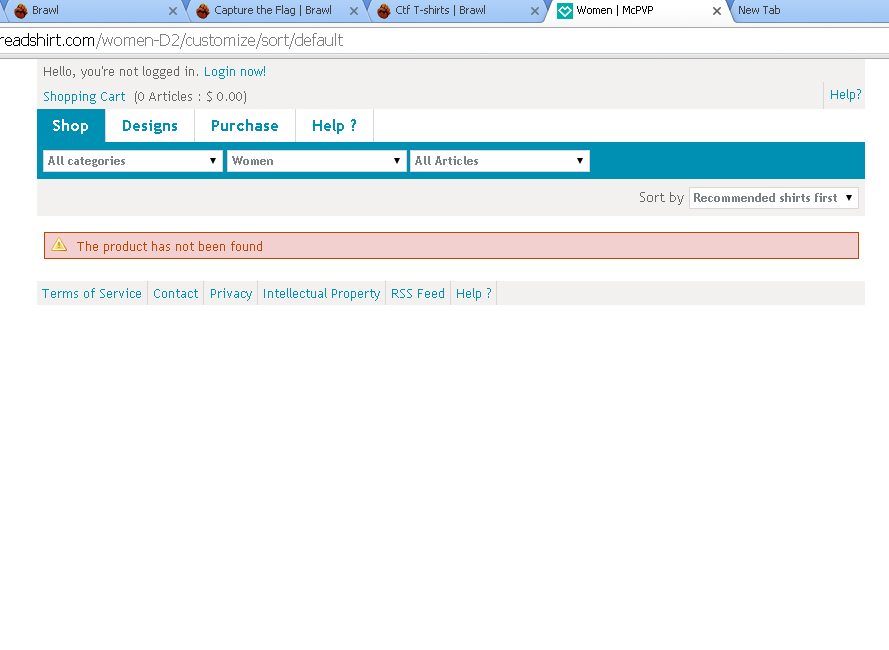Switch to the Designs menu tab
889x650 pixels.
tap(150, 126)
